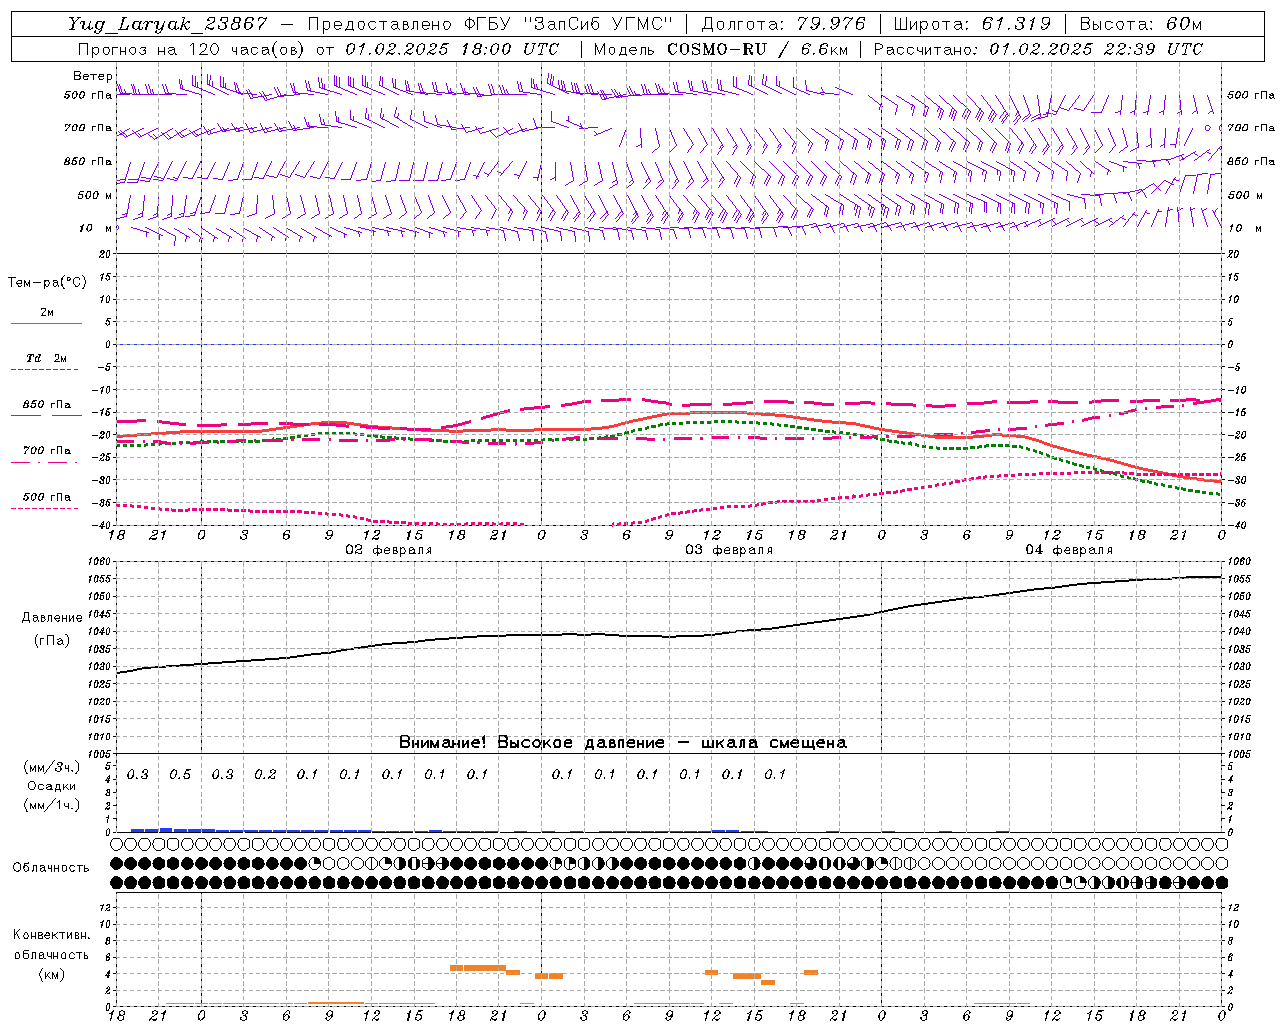
Task: Click the Модель COSMO-RU / 6.6км label
Action: (721, 49)
